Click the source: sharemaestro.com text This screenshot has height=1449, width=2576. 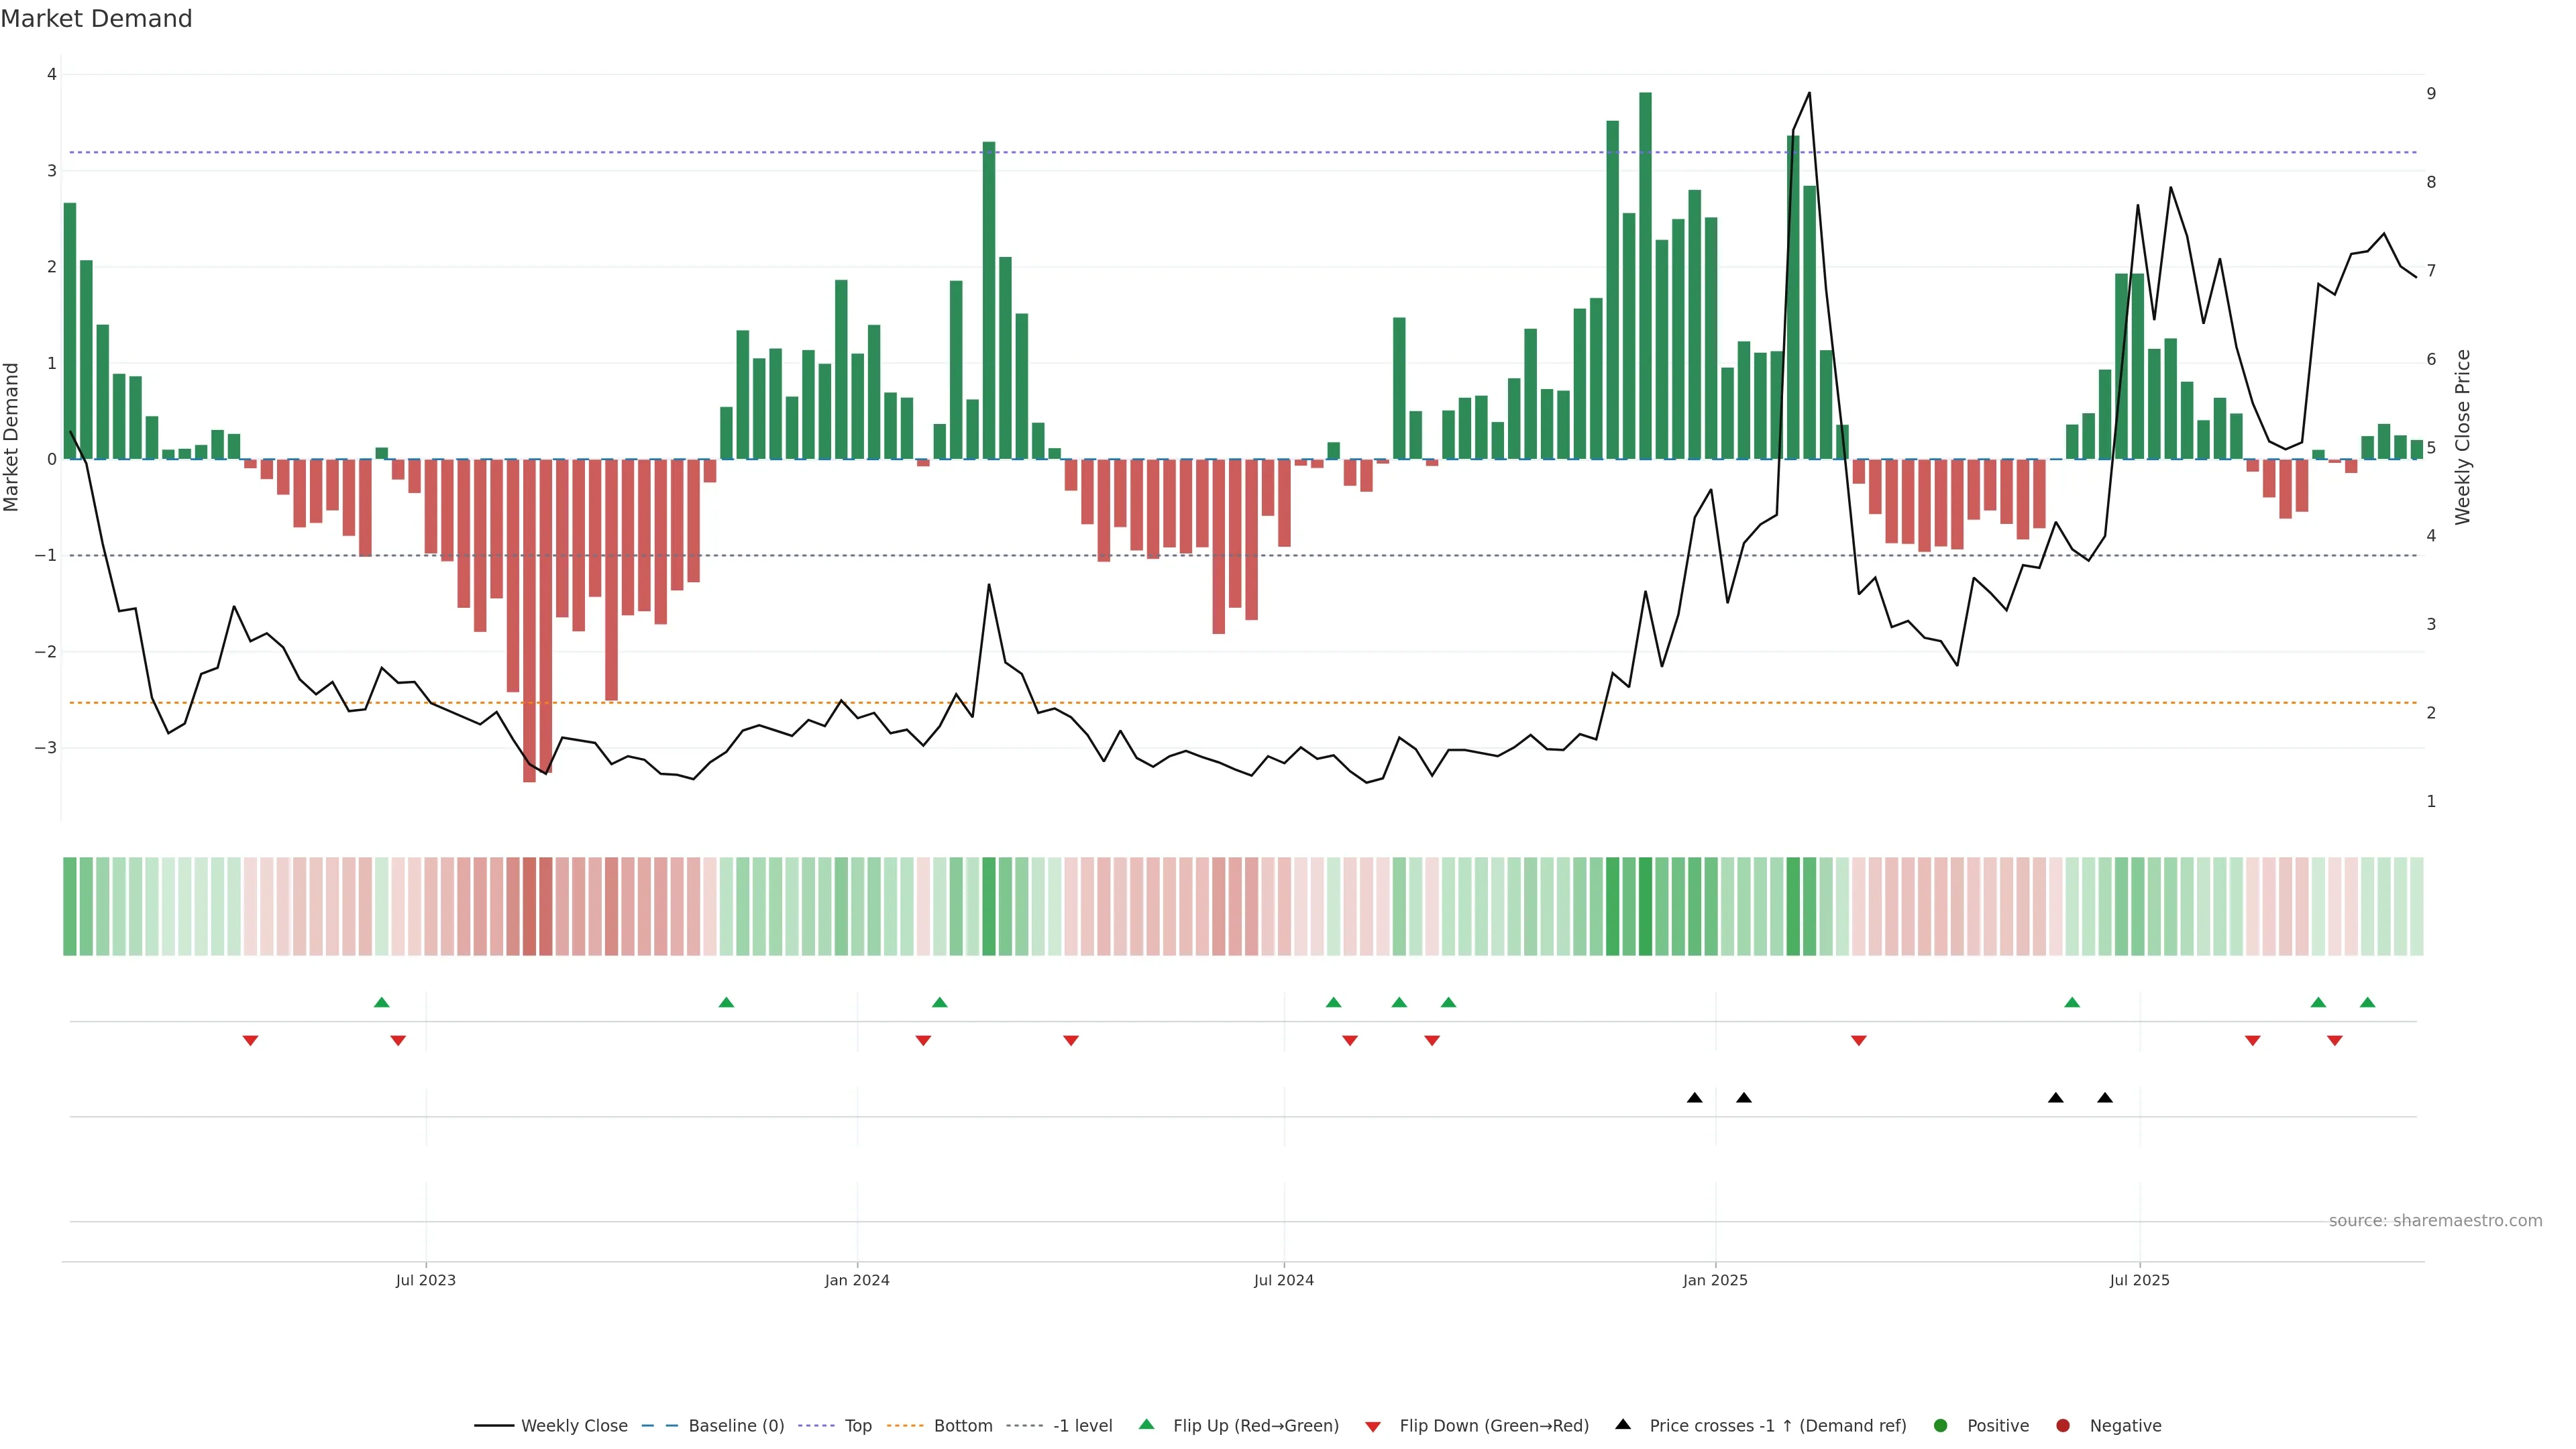click(2435, 1221)
